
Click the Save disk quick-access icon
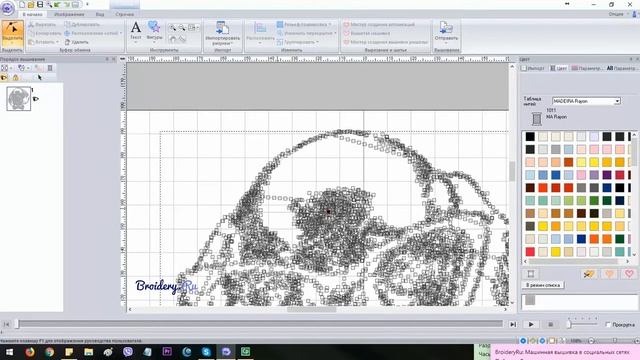[40, 4]
